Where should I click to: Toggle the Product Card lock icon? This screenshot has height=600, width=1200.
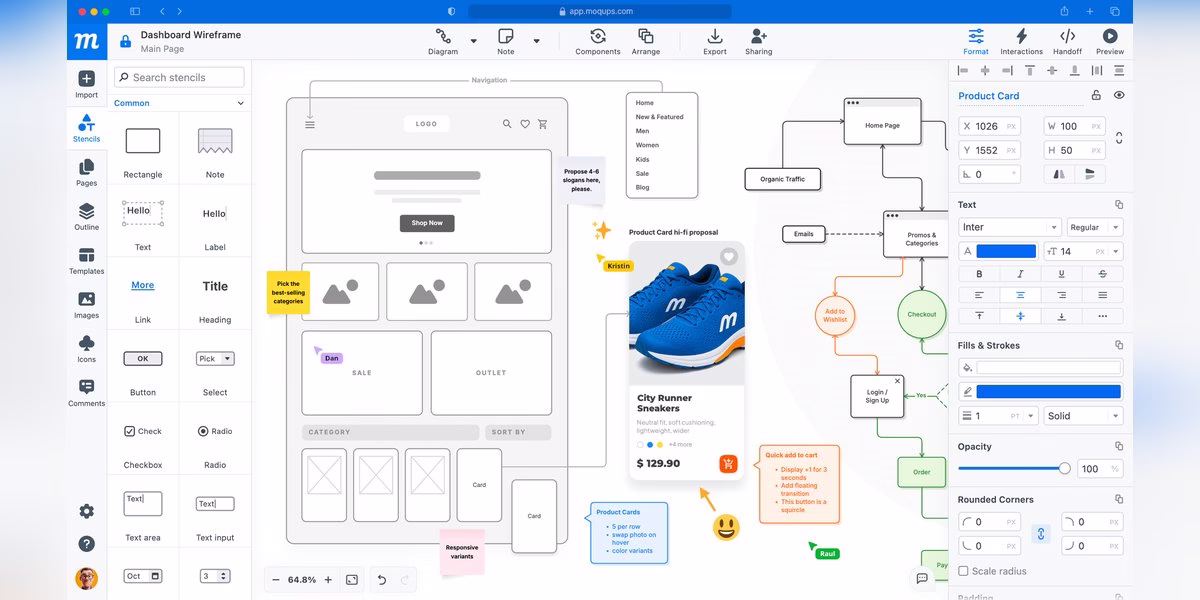pyautogui.click(x=1096, y=96)
